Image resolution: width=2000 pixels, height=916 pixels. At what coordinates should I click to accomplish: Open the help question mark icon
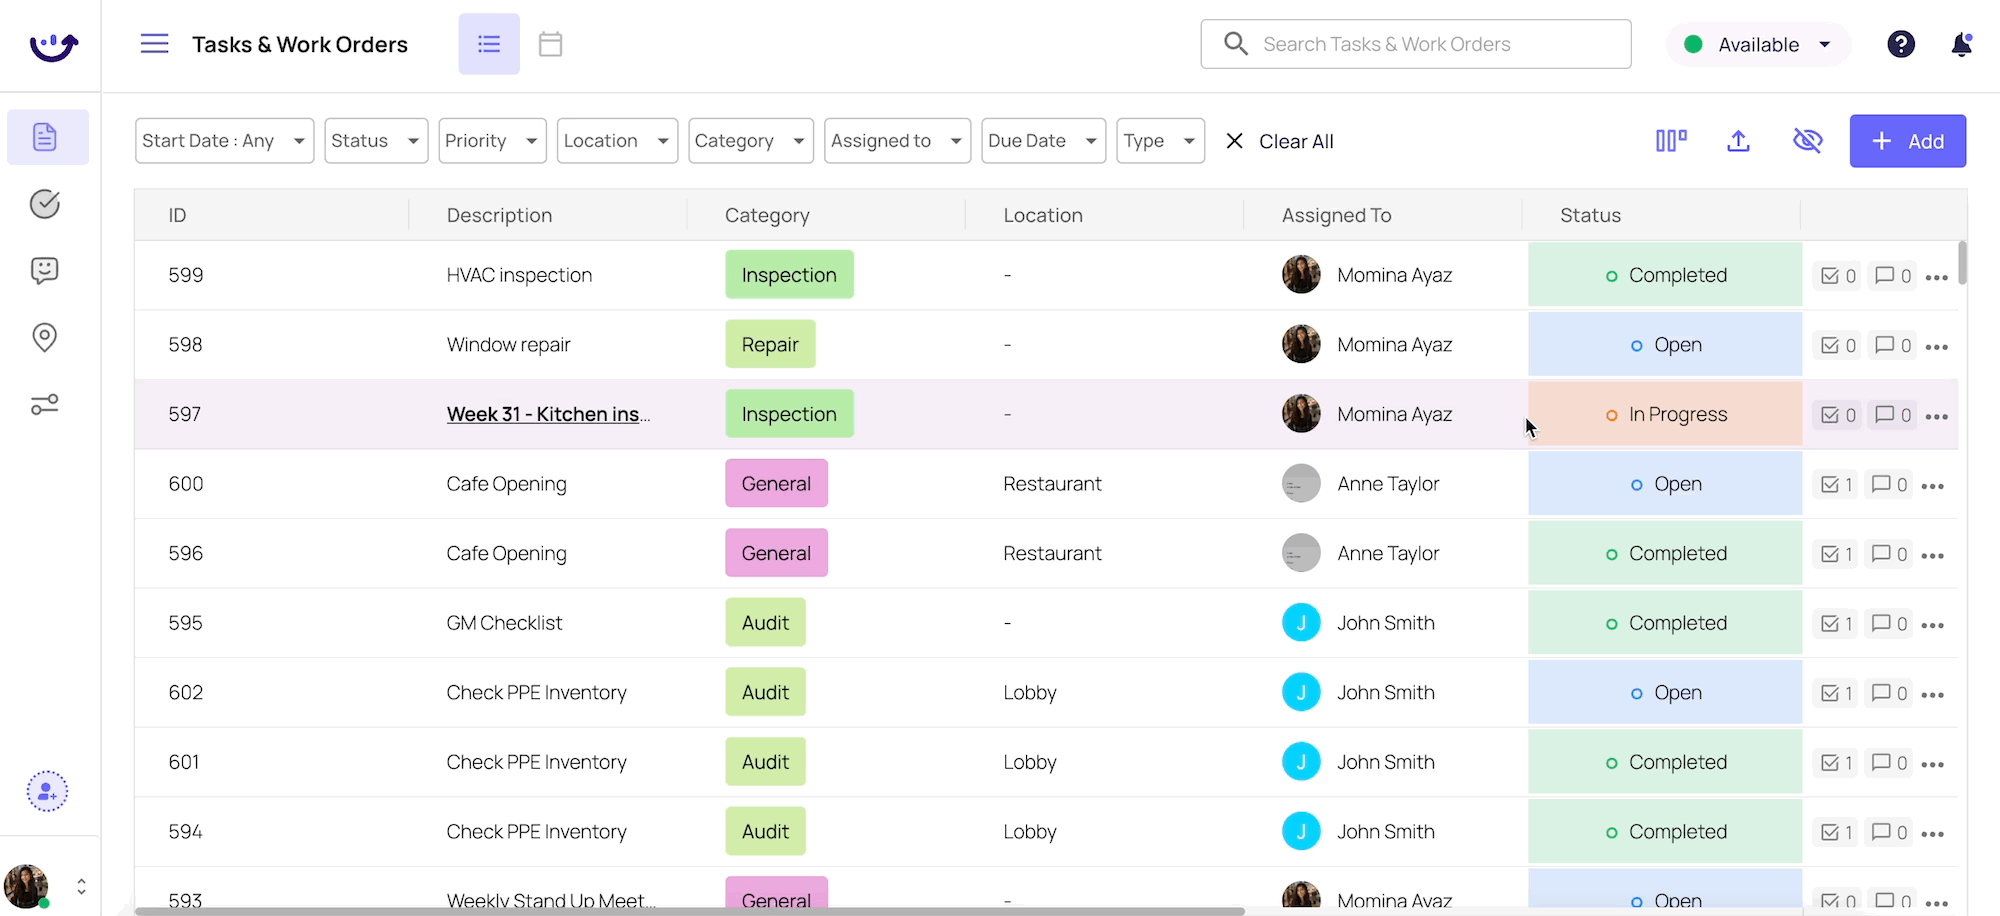click(1901, 44)
